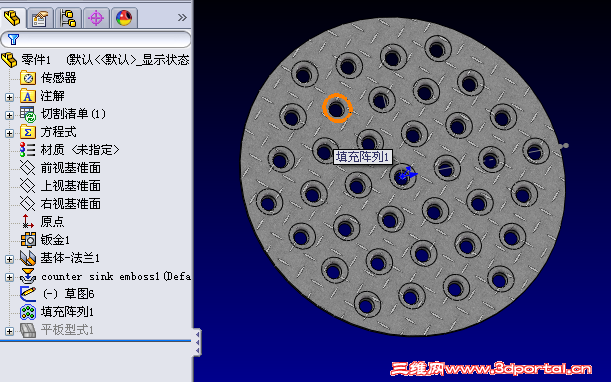Expand the 切割清单(1) node
The height and width of the screenshot is (382, 611).
9,115
